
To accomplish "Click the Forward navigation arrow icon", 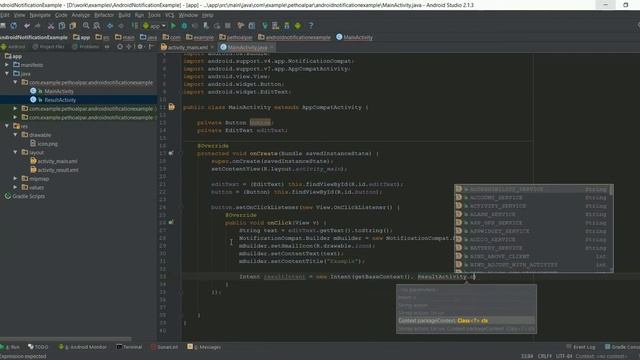I will click(121, 26).
